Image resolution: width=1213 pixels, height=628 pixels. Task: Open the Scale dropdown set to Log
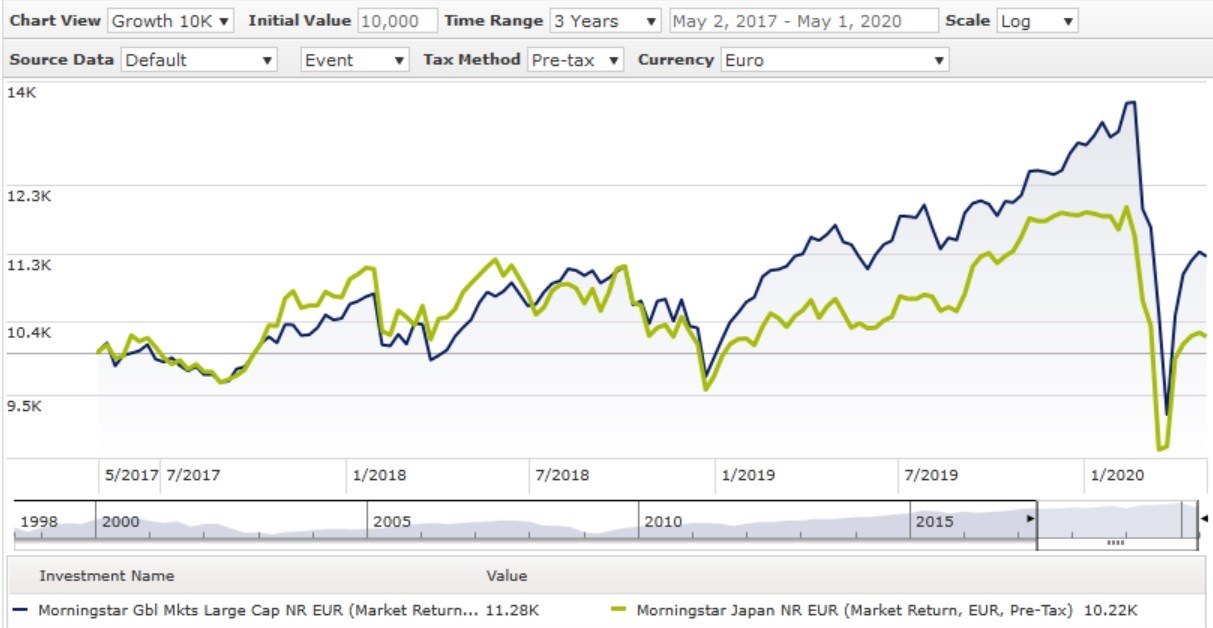[1037, 21]
